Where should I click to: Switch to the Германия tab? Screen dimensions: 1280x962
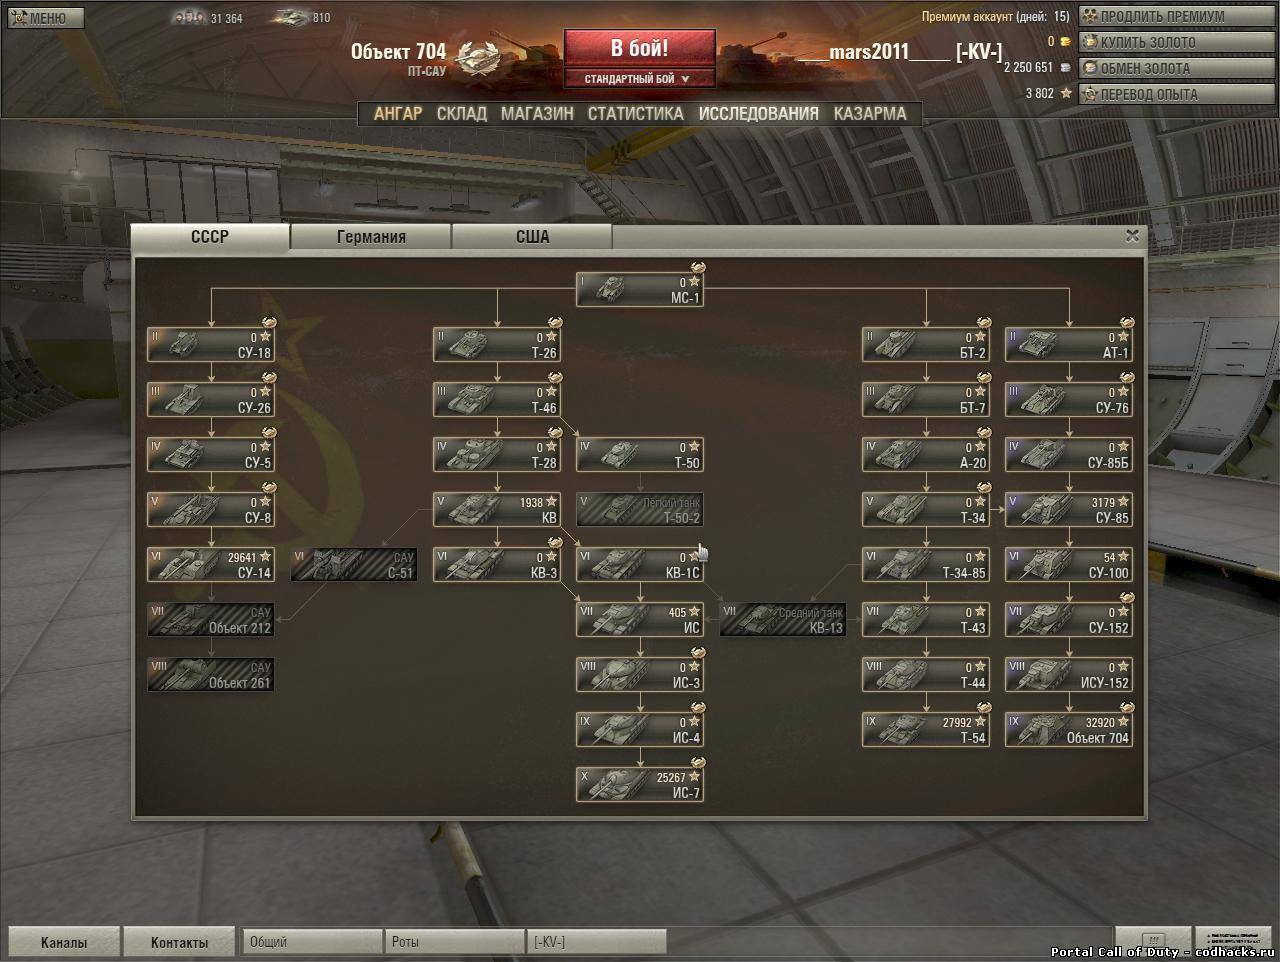pyautogui.click(x=371, y=237)
